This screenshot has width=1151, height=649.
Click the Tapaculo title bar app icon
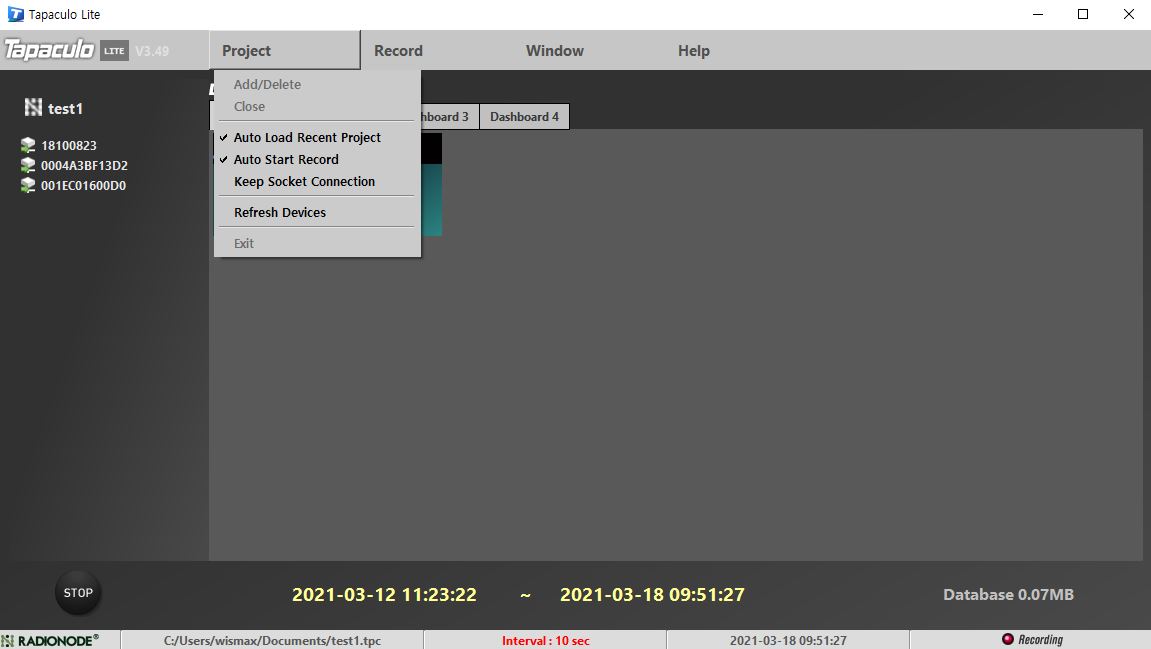click(x=15, y=14)
